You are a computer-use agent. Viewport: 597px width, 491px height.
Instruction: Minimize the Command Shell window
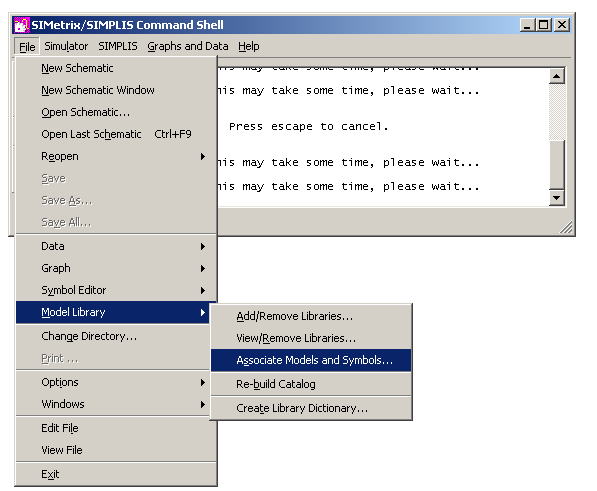527,25
